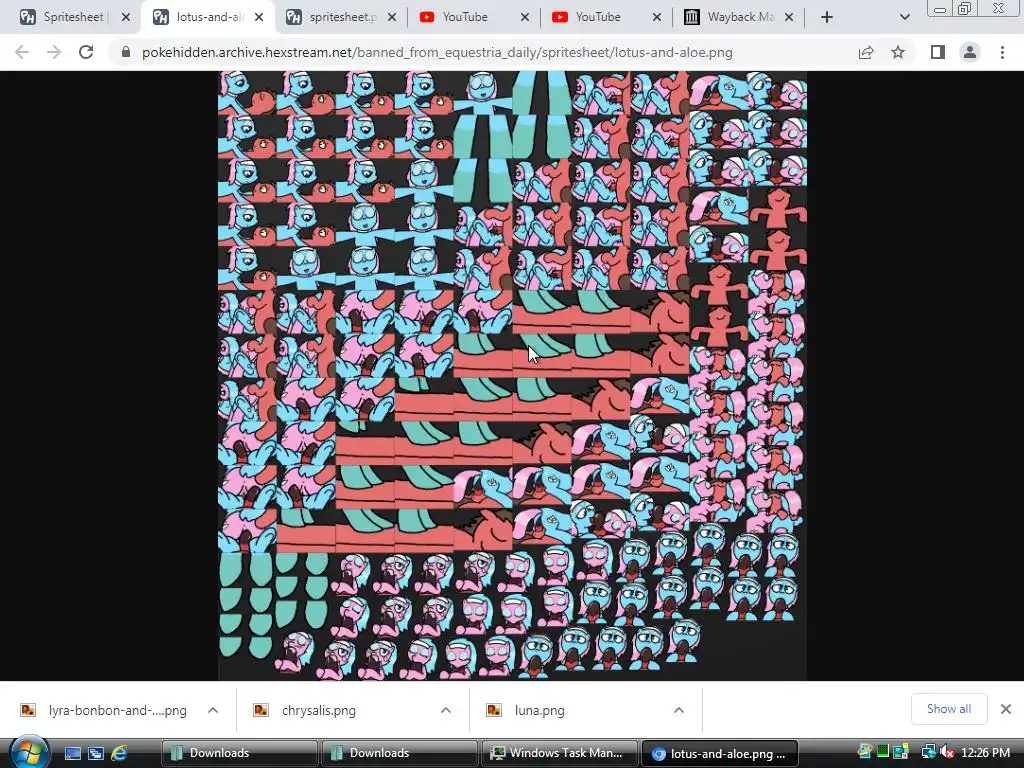Close the first YouTube tab

(524, 17)
